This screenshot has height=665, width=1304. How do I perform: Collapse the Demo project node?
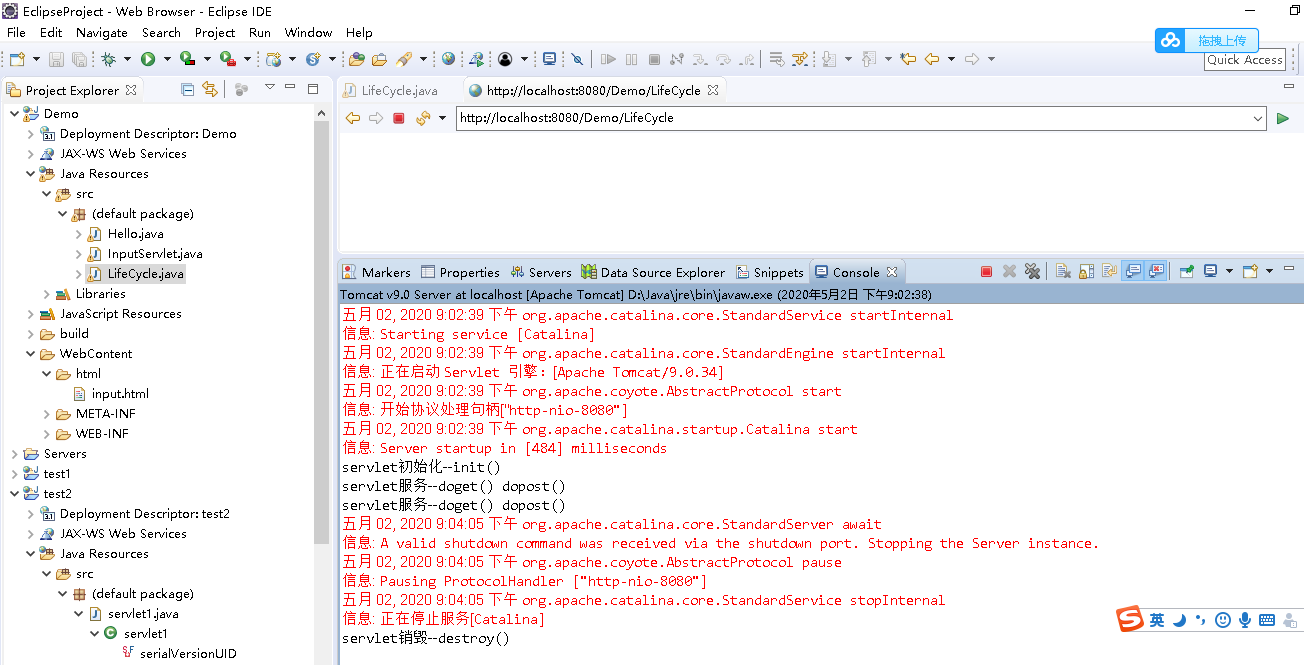point(14,113)
